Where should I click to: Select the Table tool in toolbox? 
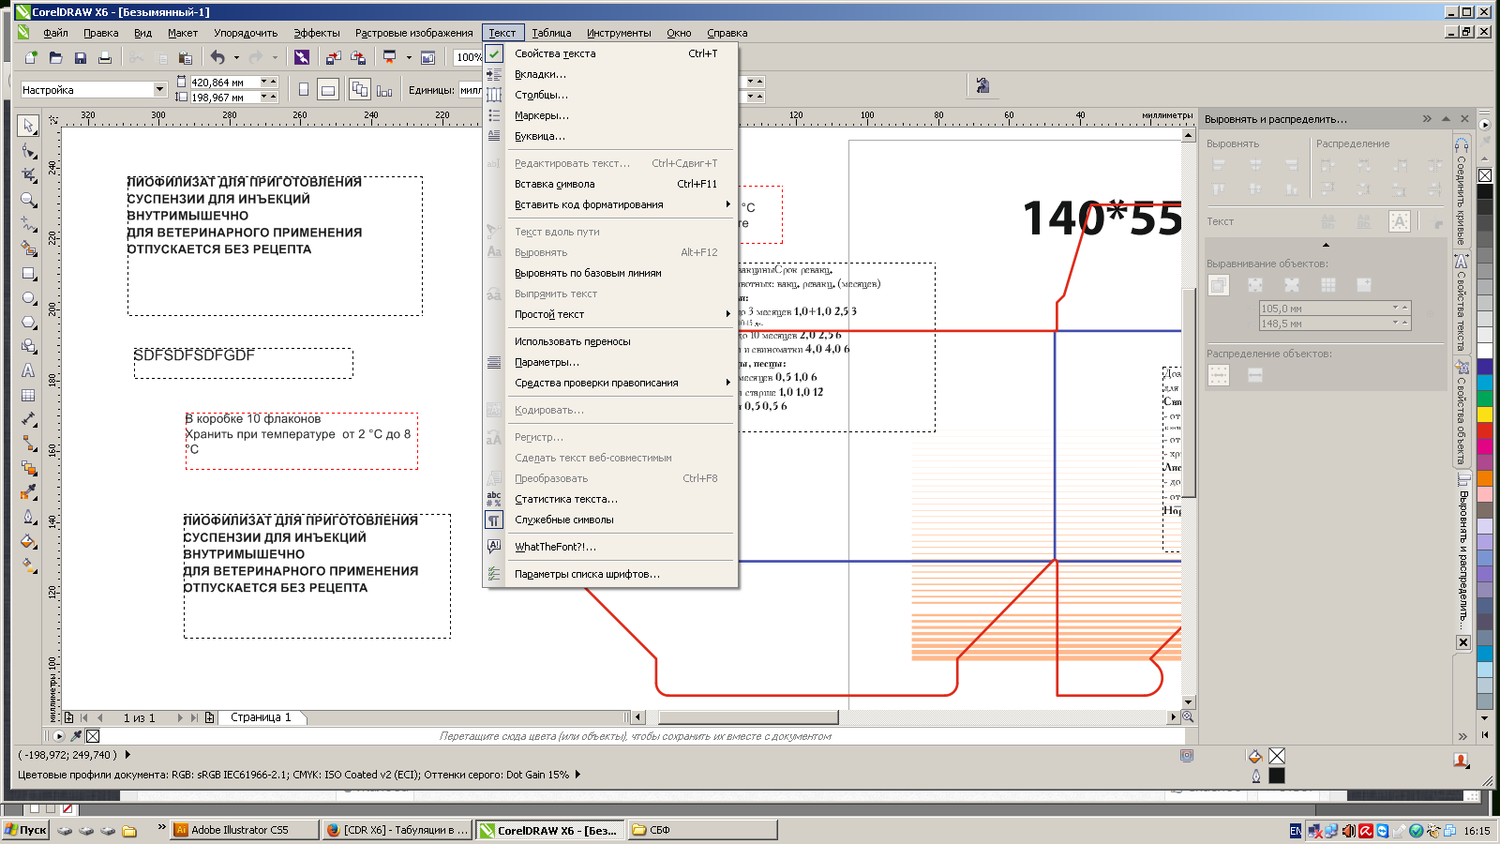28,396
